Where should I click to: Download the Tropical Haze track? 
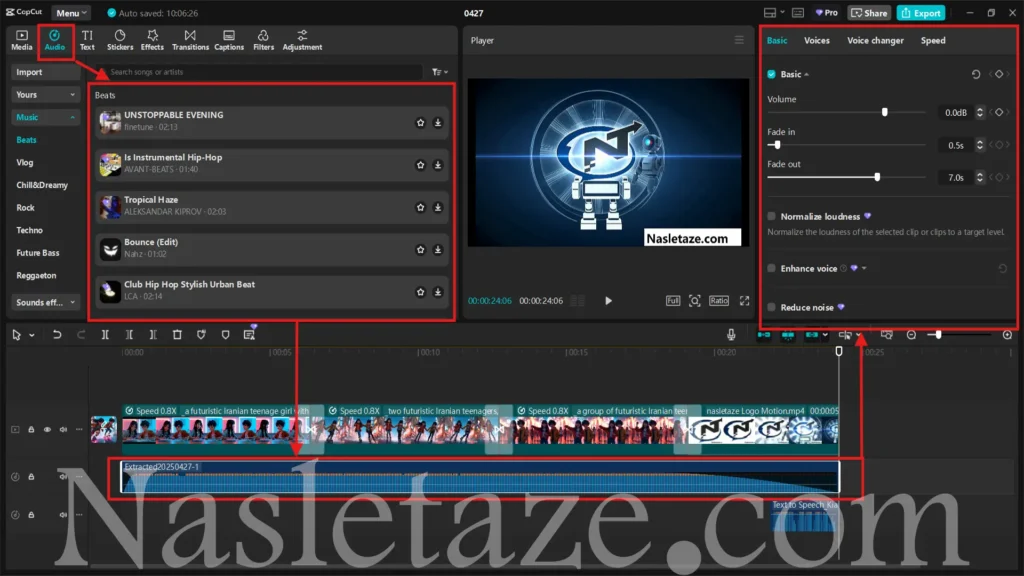pos(438,207)
